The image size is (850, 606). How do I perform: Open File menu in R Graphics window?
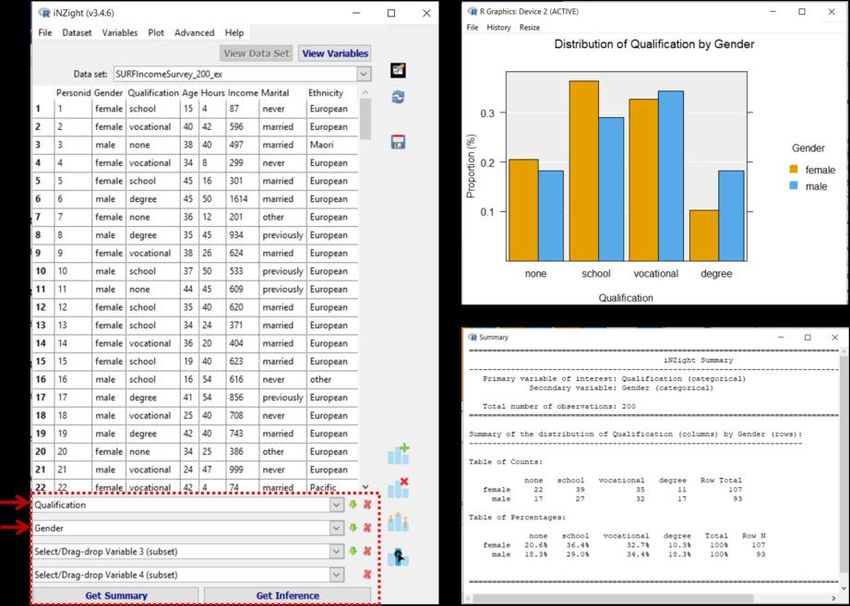pyautogui.click(x=473, y=27)
